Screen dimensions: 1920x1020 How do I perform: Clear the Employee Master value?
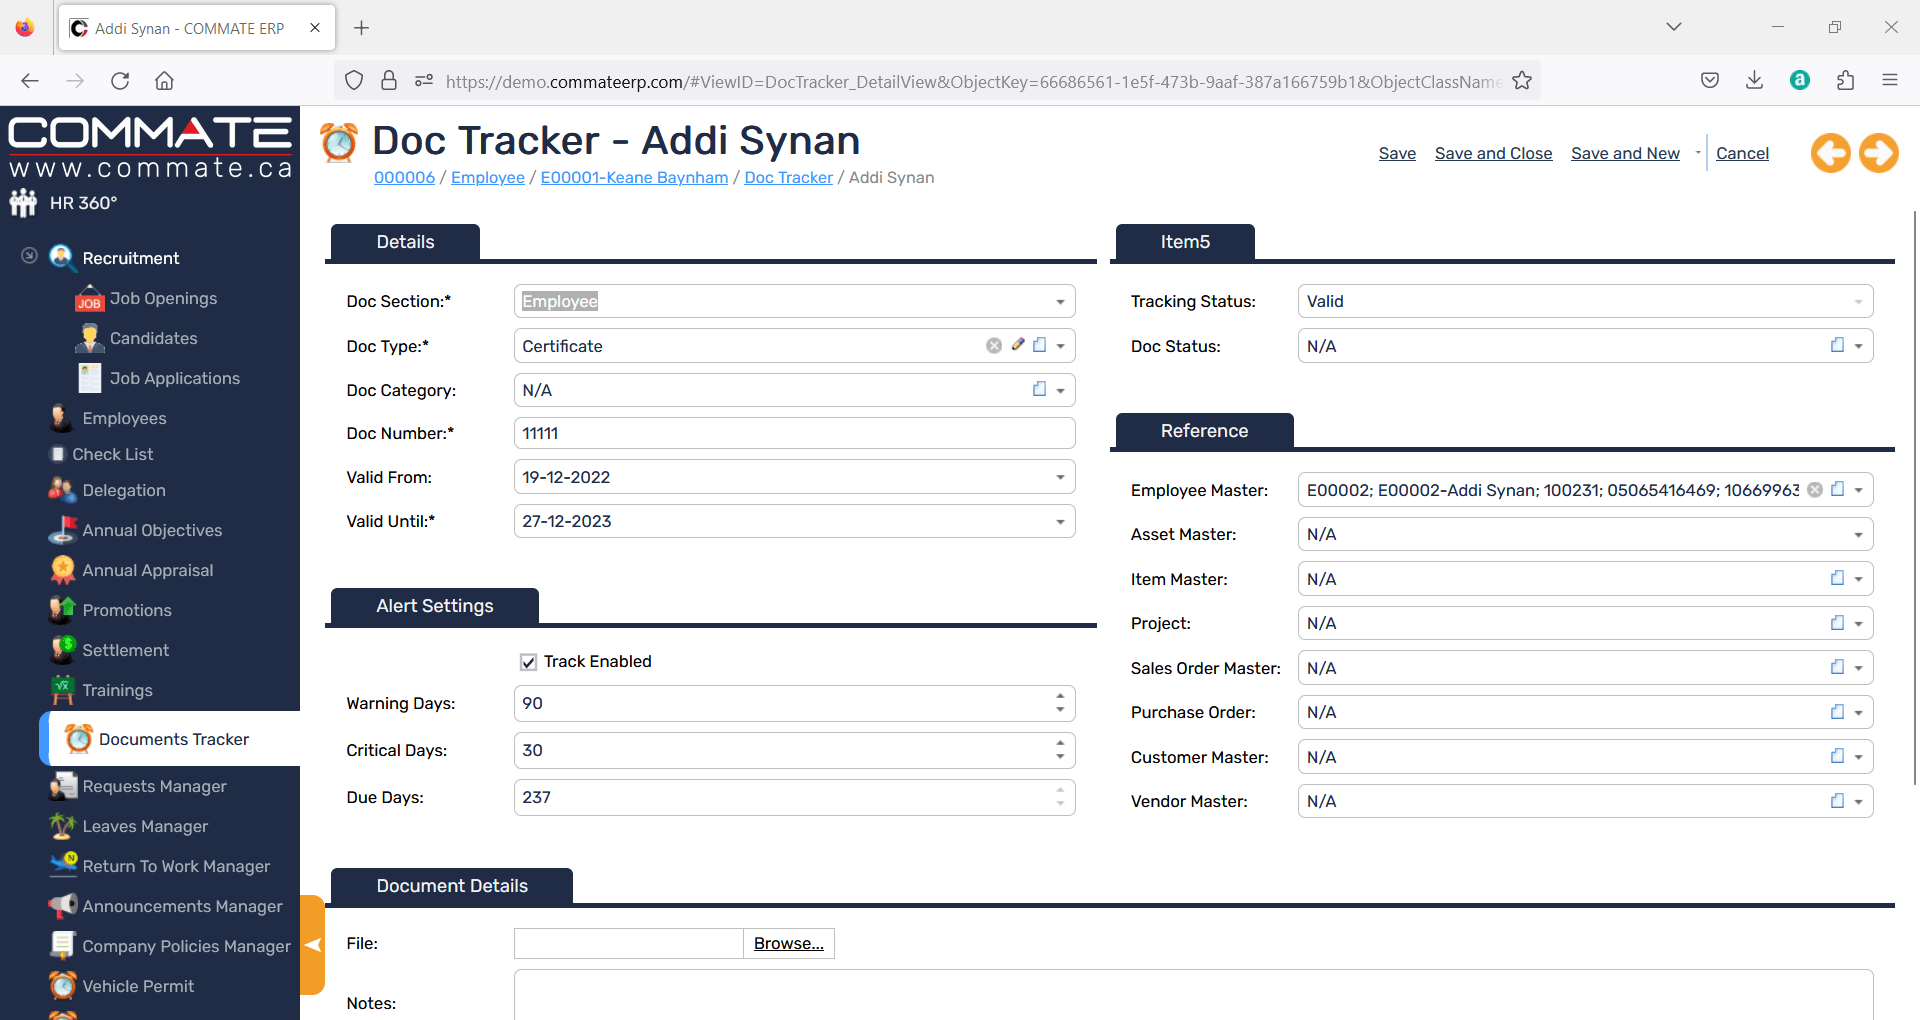(x=1815, y=490)
